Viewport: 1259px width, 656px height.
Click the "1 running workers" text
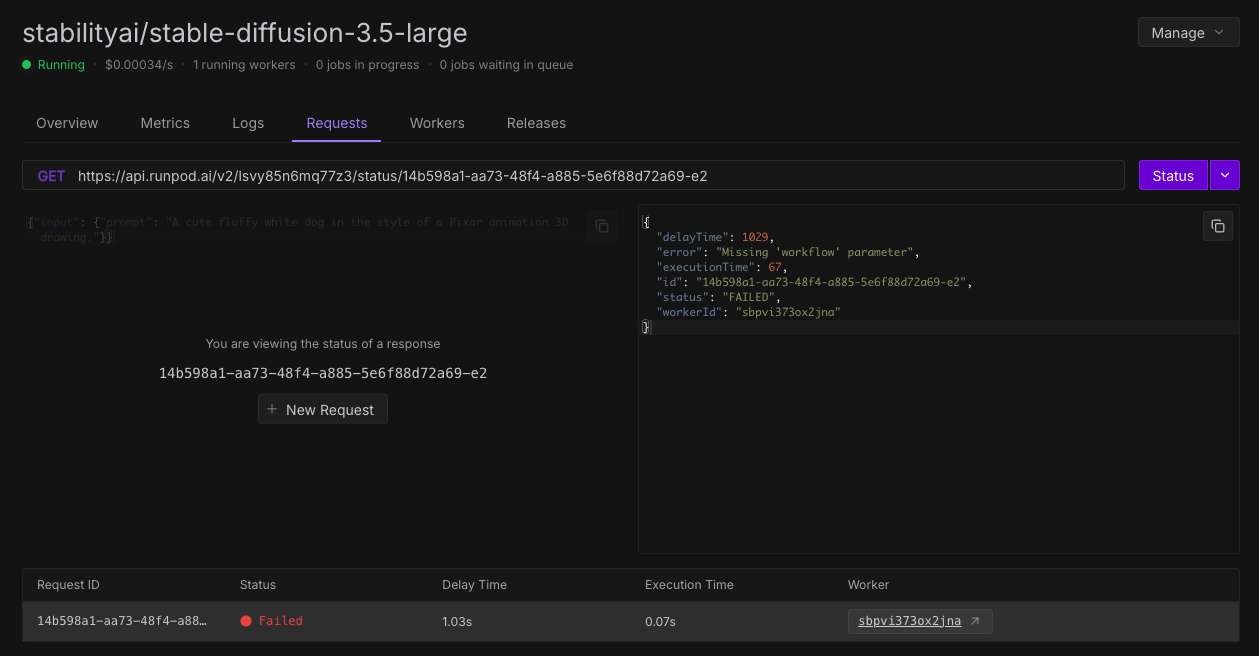pos(244,65)
